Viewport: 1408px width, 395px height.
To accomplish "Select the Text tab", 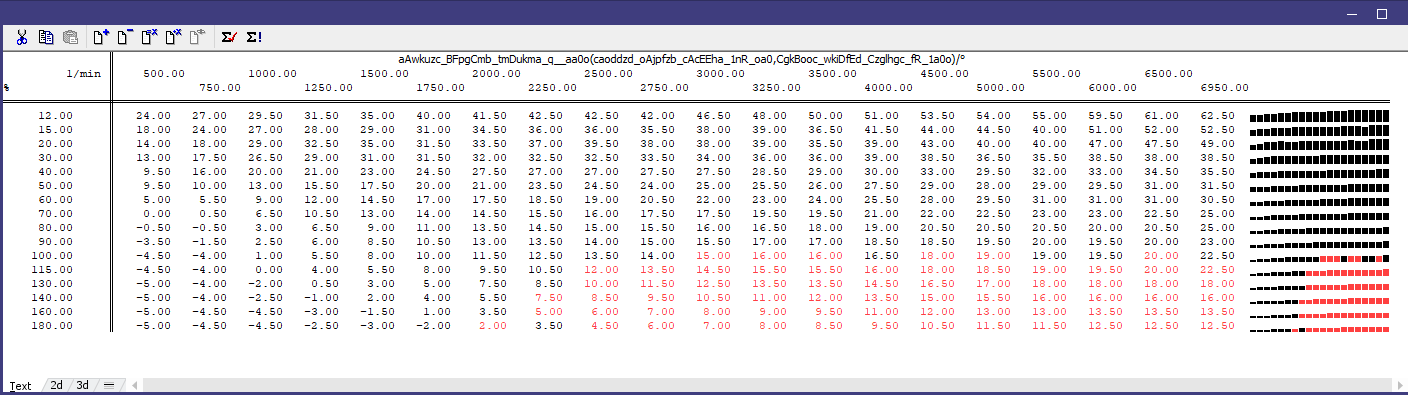I will click(21, 385).
